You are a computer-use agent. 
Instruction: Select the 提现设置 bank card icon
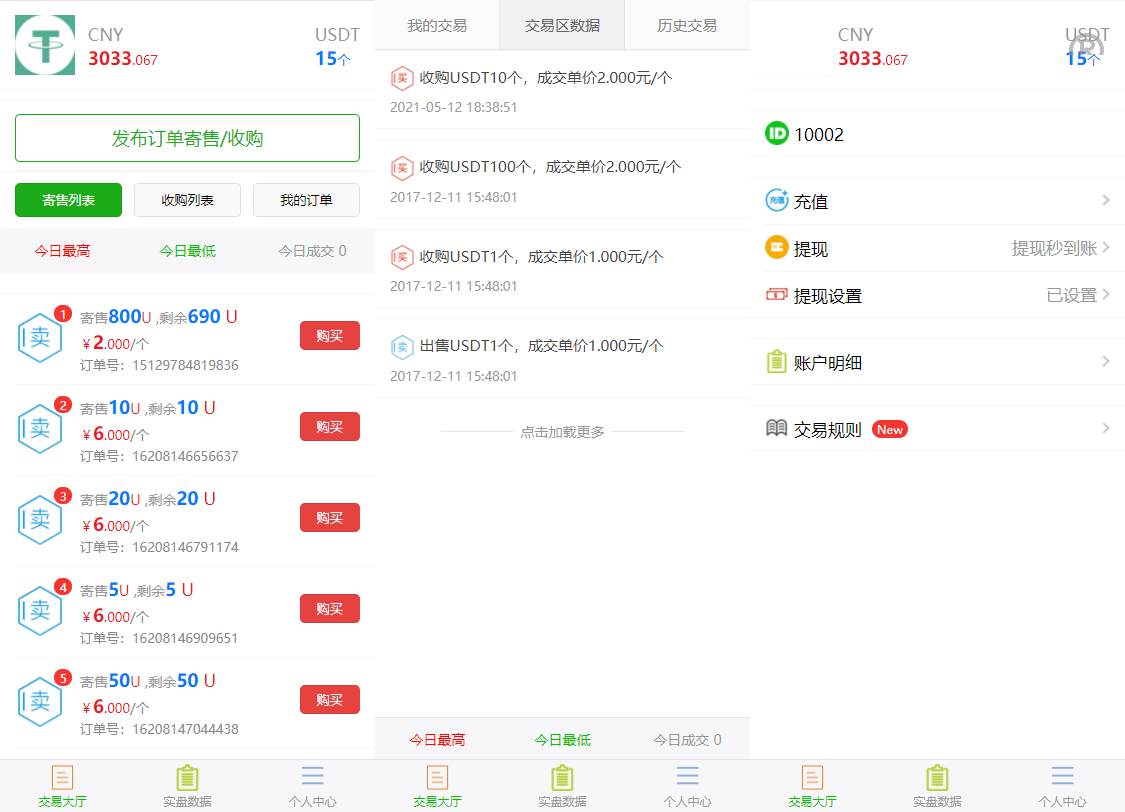coord(777,295)
